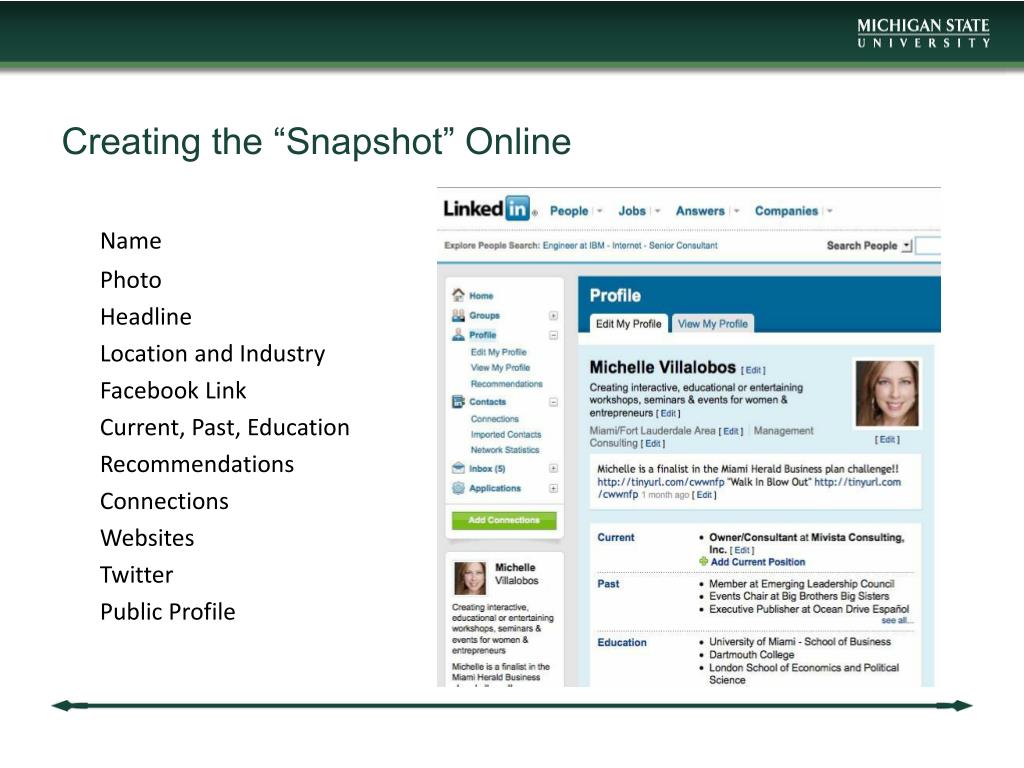Click Edit link under the profile photo

(887, 440)
